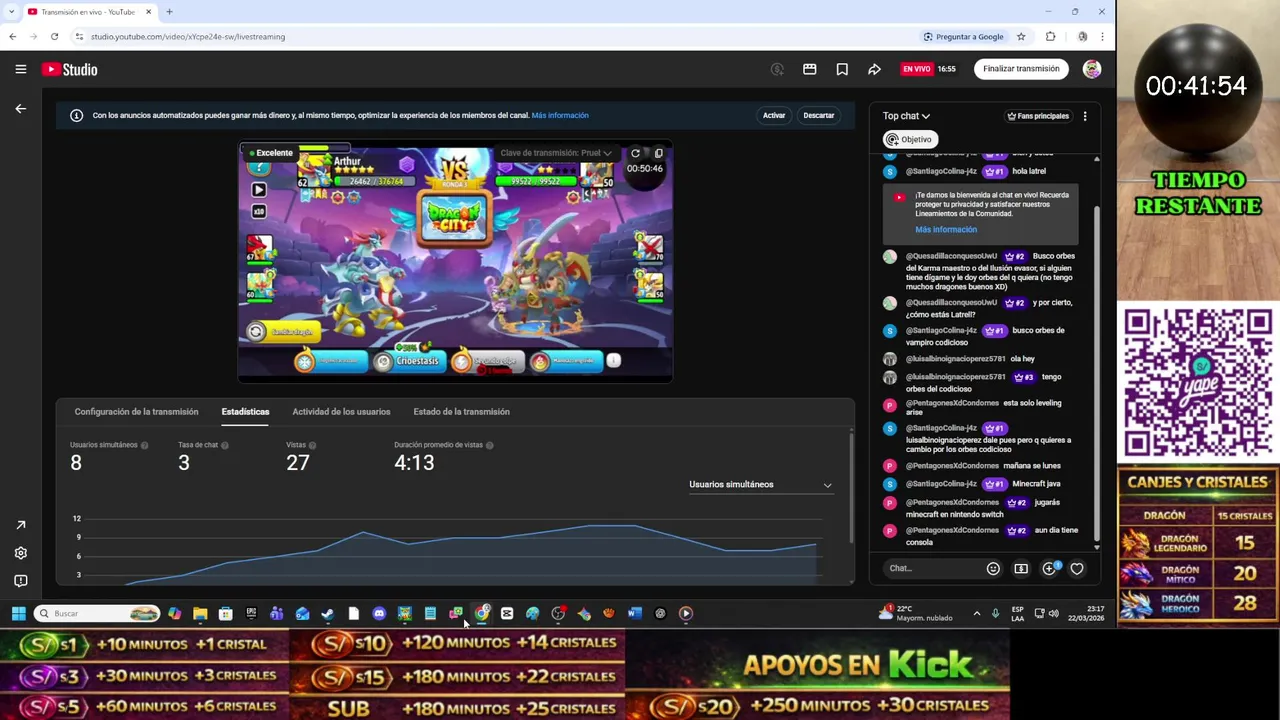Screen dimensions: 1280x720
Task: Click the live stream preview video
Action: click(x=455, y=260)
